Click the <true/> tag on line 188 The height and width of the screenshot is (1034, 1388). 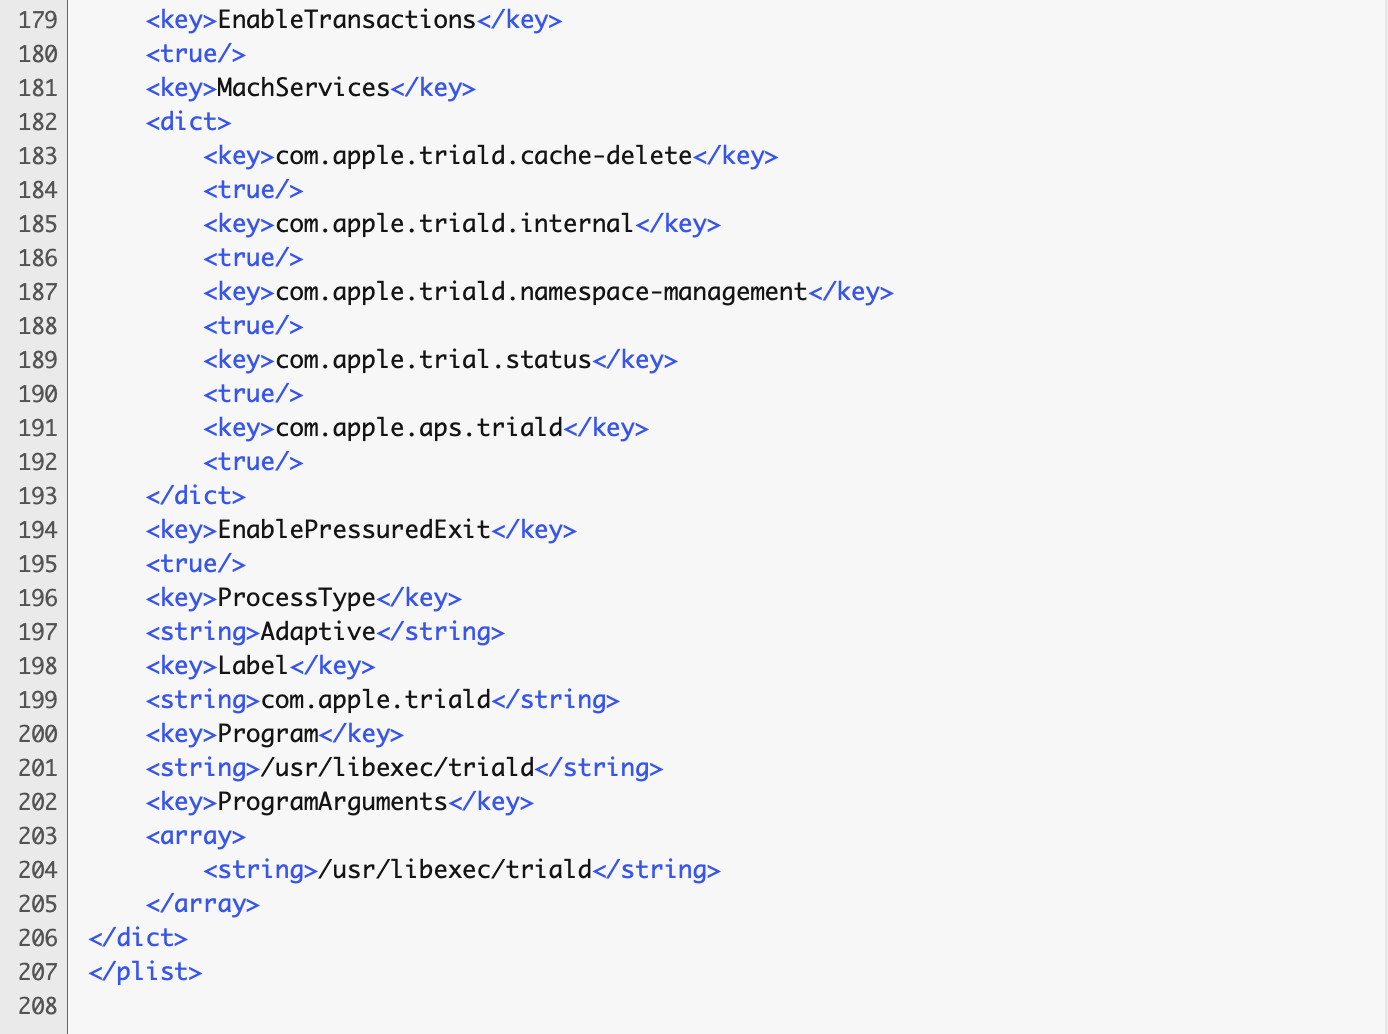[x=254, y=326]
